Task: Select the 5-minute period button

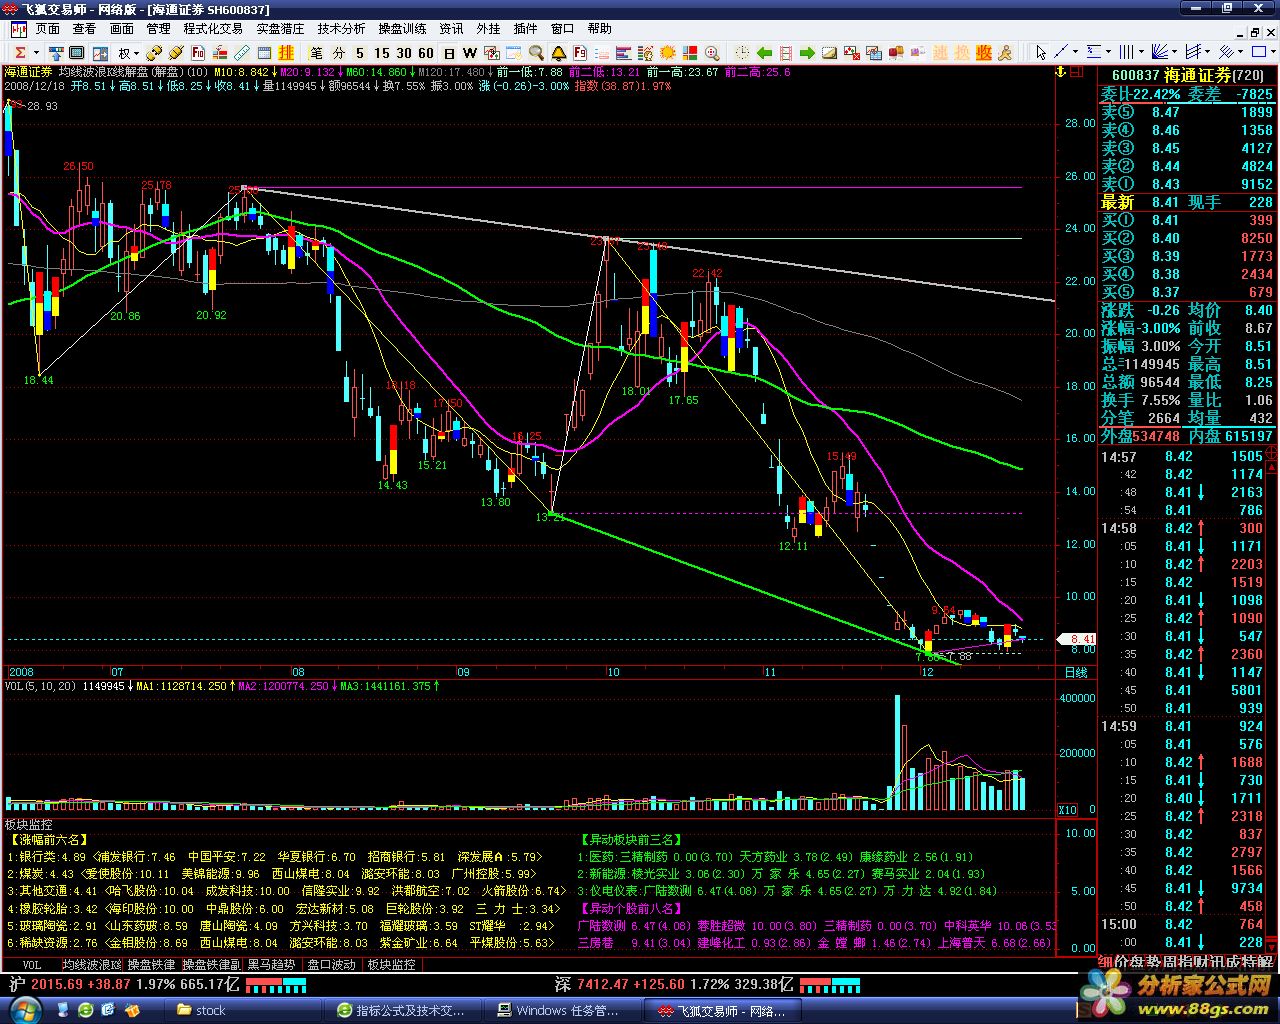Action: [360, 53]
